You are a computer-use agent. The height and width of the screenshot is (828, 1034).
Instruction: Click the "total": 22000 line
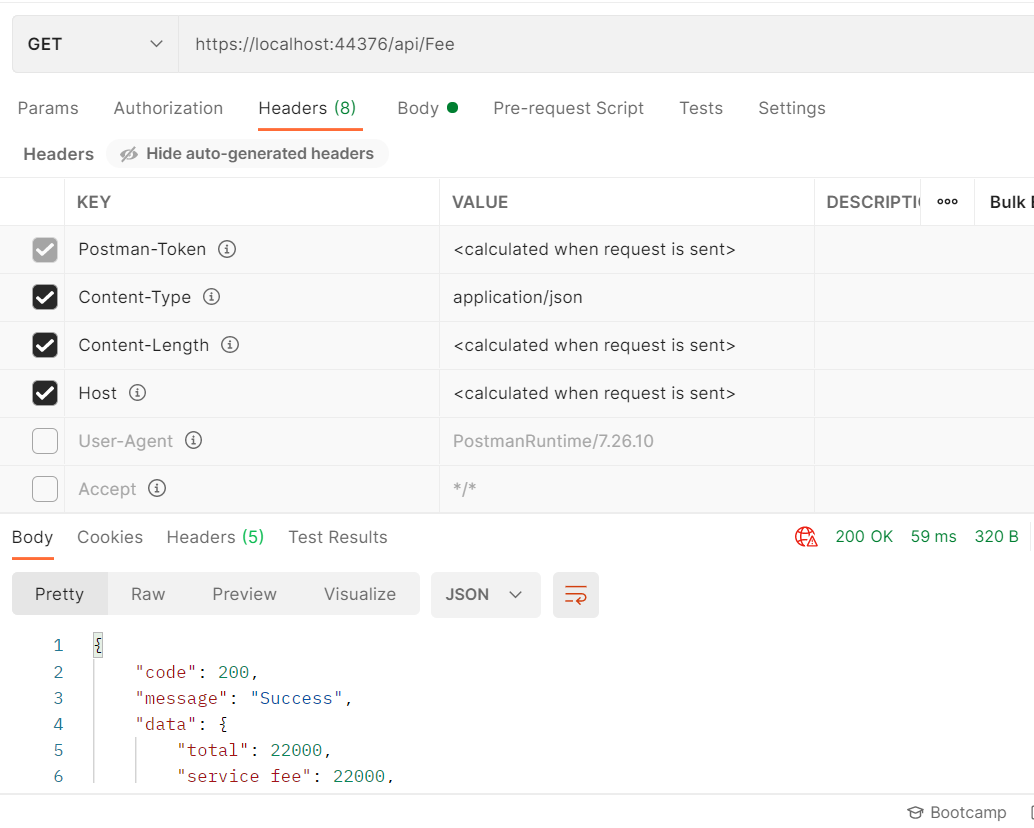(254, 750)
